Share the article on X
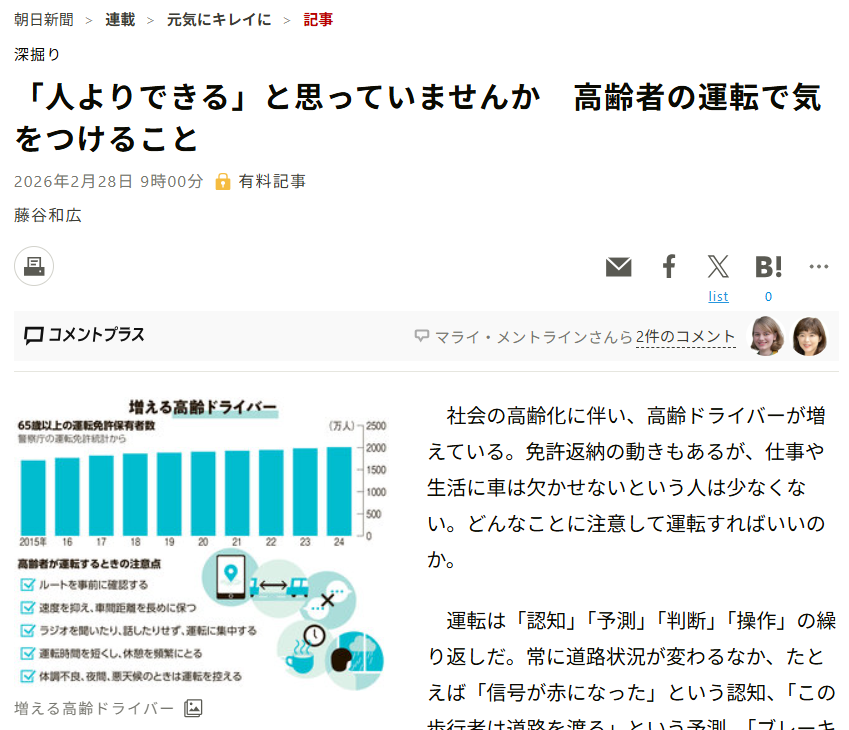Screen dimensions: 849x730 click(x=718, y=266)
